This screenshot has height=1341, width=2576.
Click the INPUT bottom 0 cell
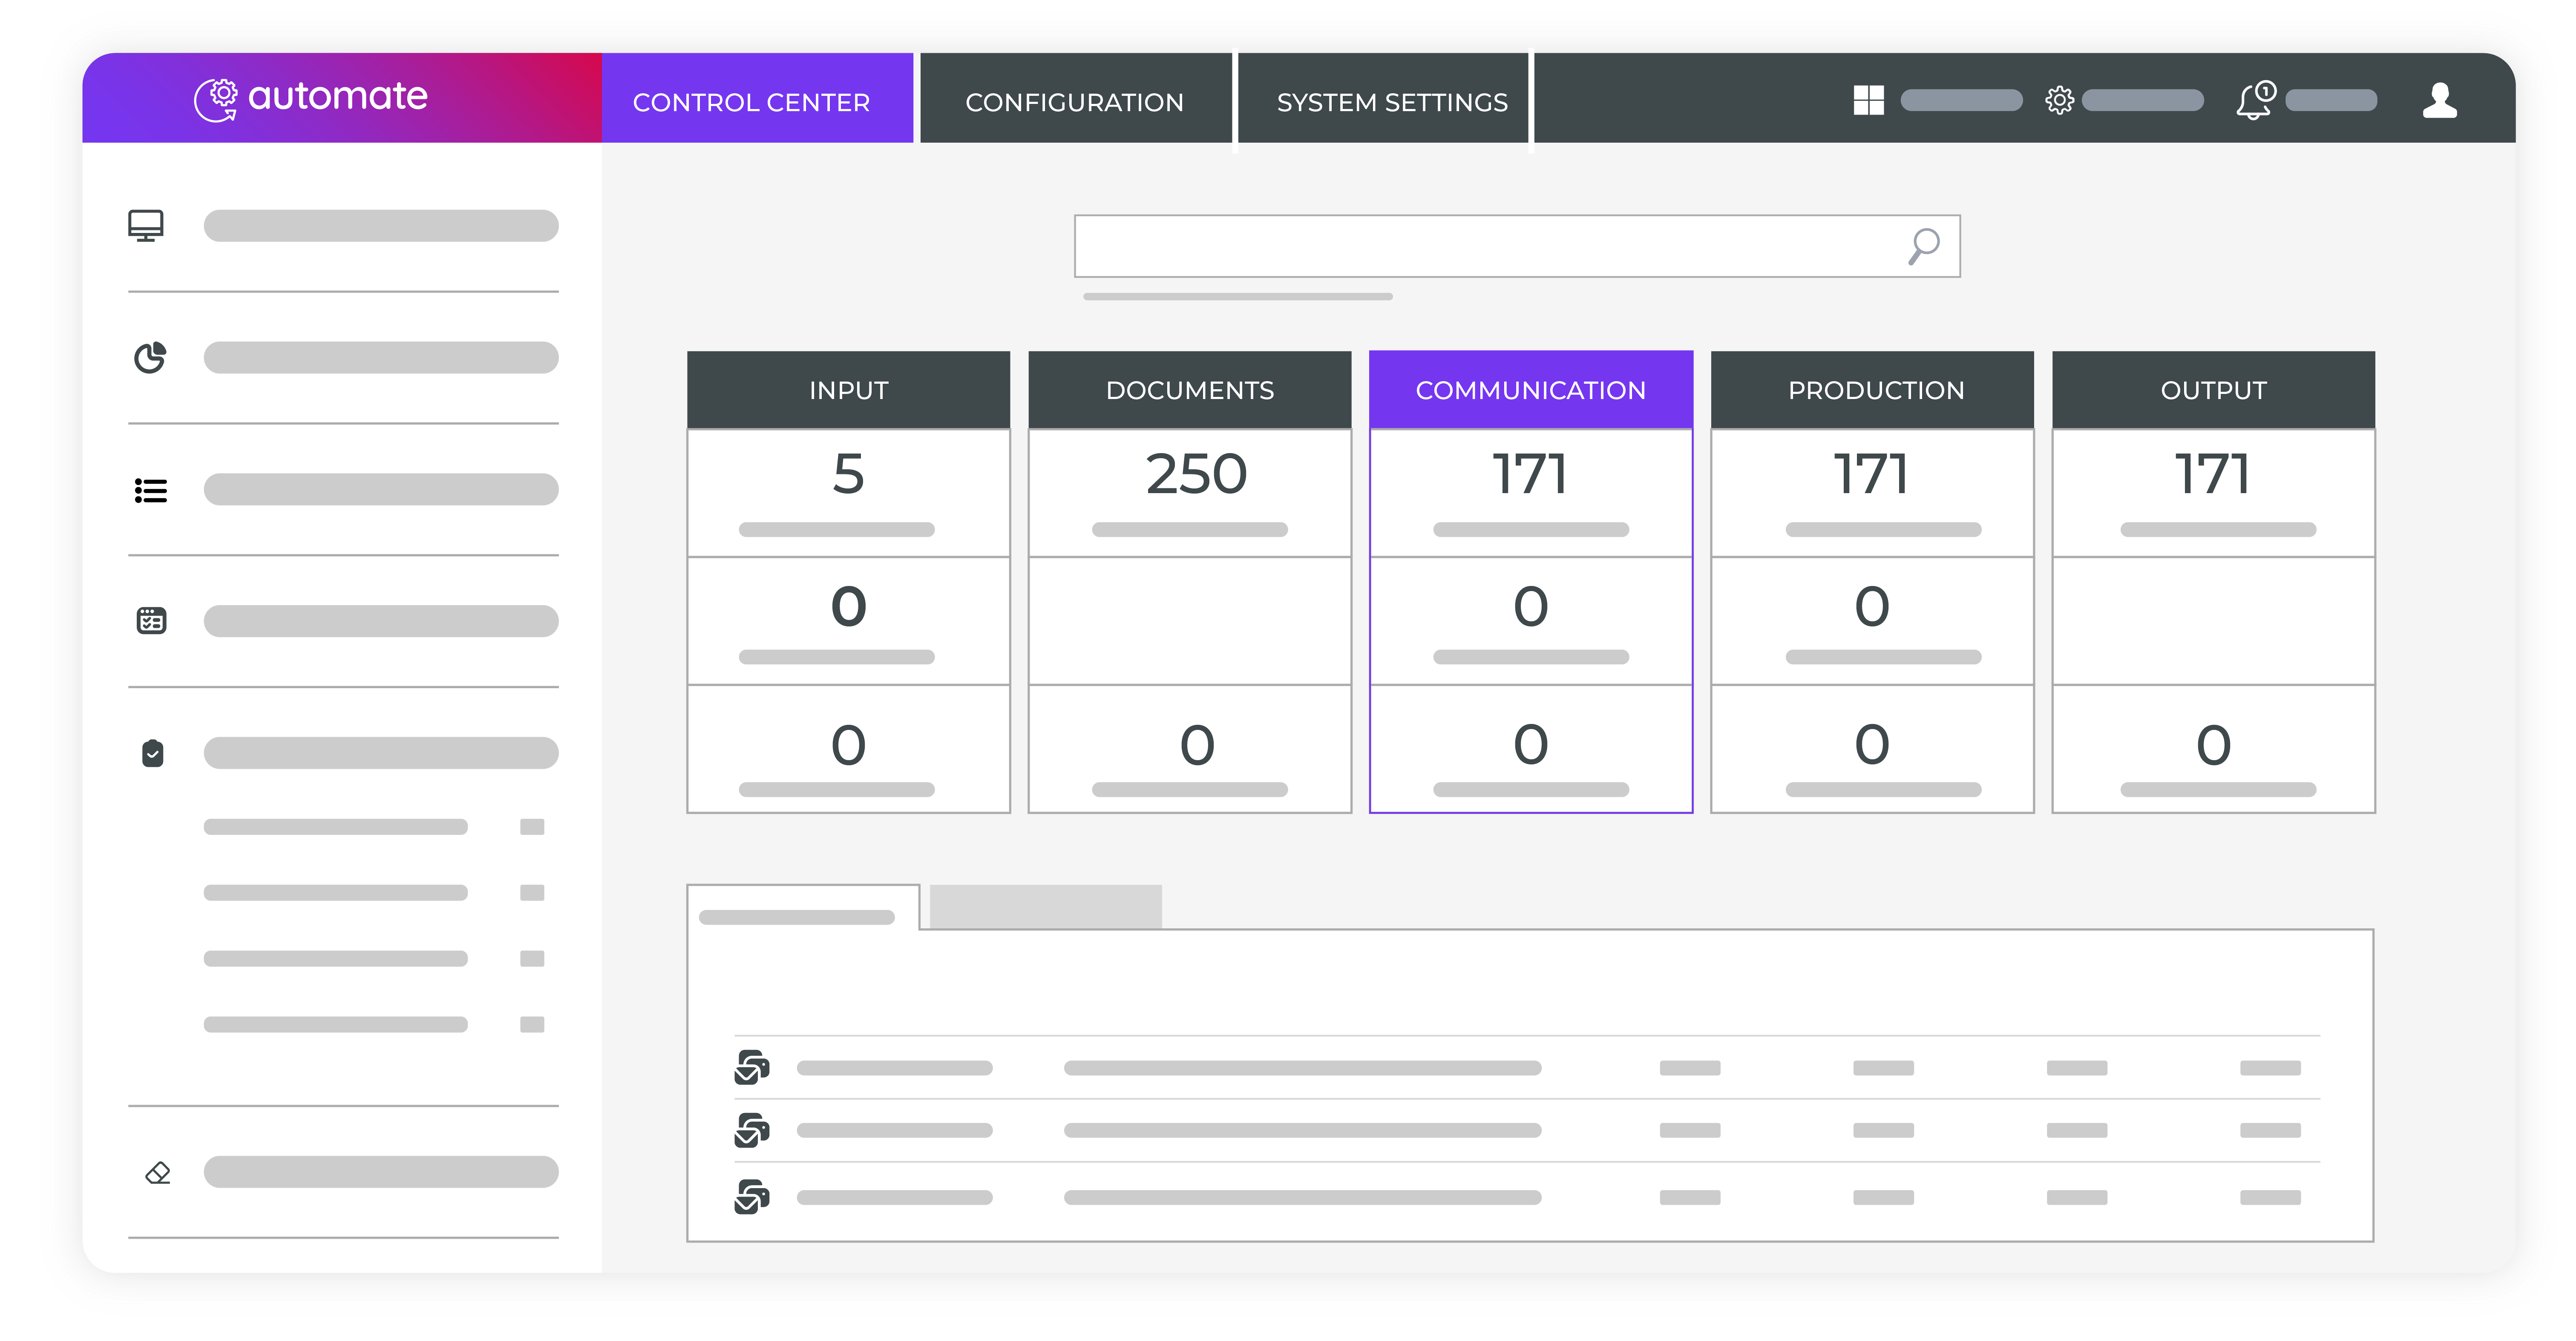(849, 750)
